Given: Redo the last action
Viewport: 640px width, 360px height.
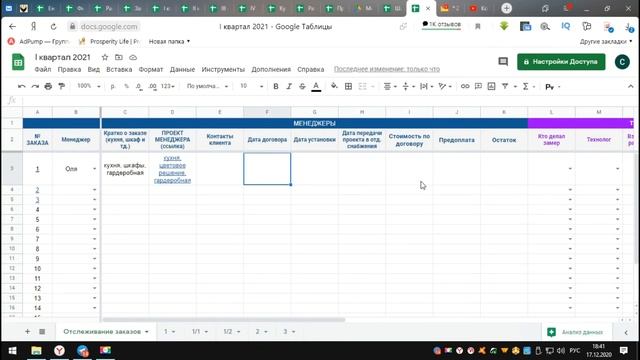Looking at the screenshot, I should coord(35,87).
